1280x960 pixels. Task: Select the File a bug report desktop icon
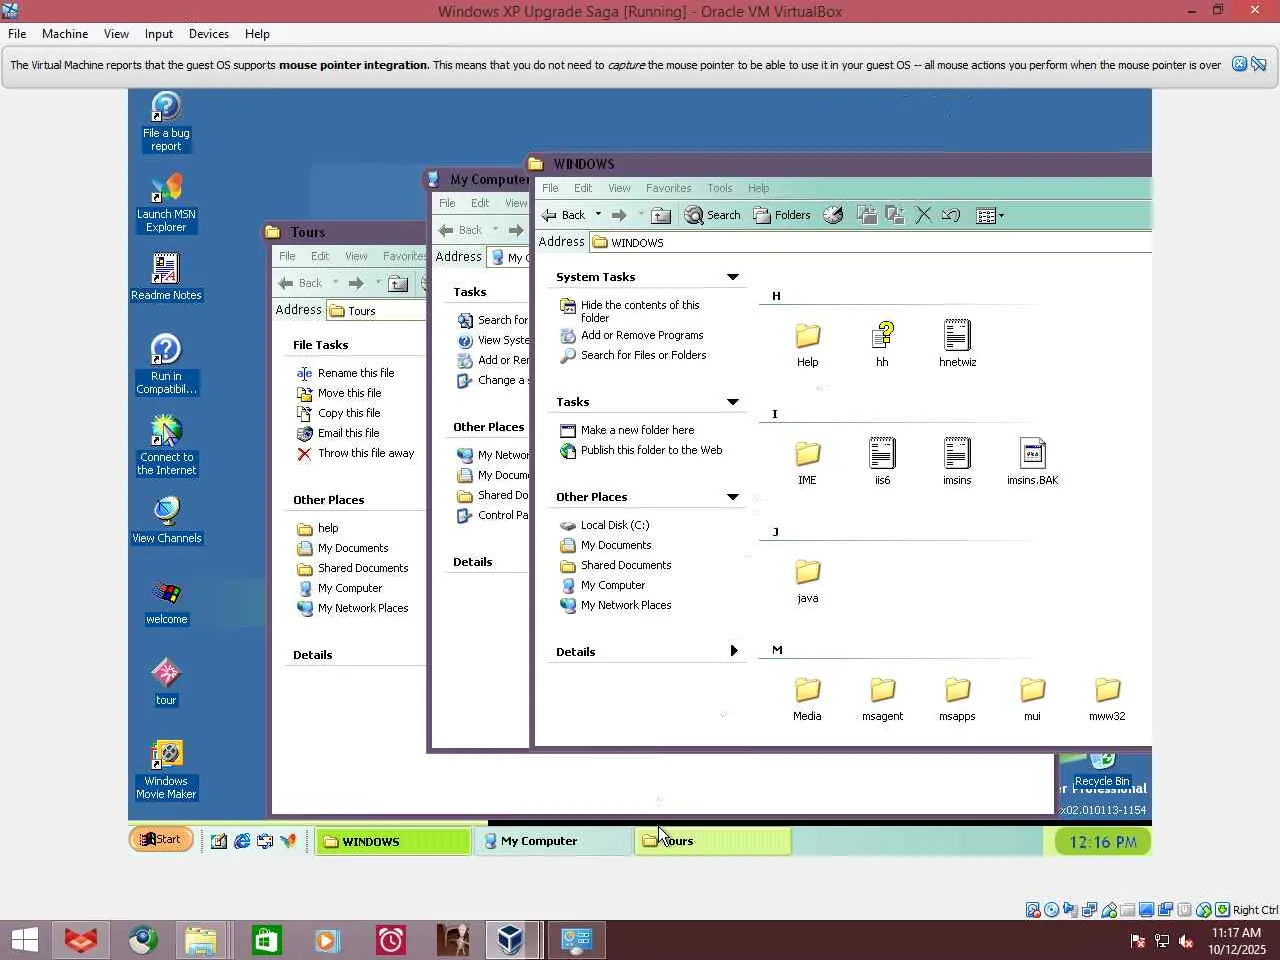tap(166, 122)
